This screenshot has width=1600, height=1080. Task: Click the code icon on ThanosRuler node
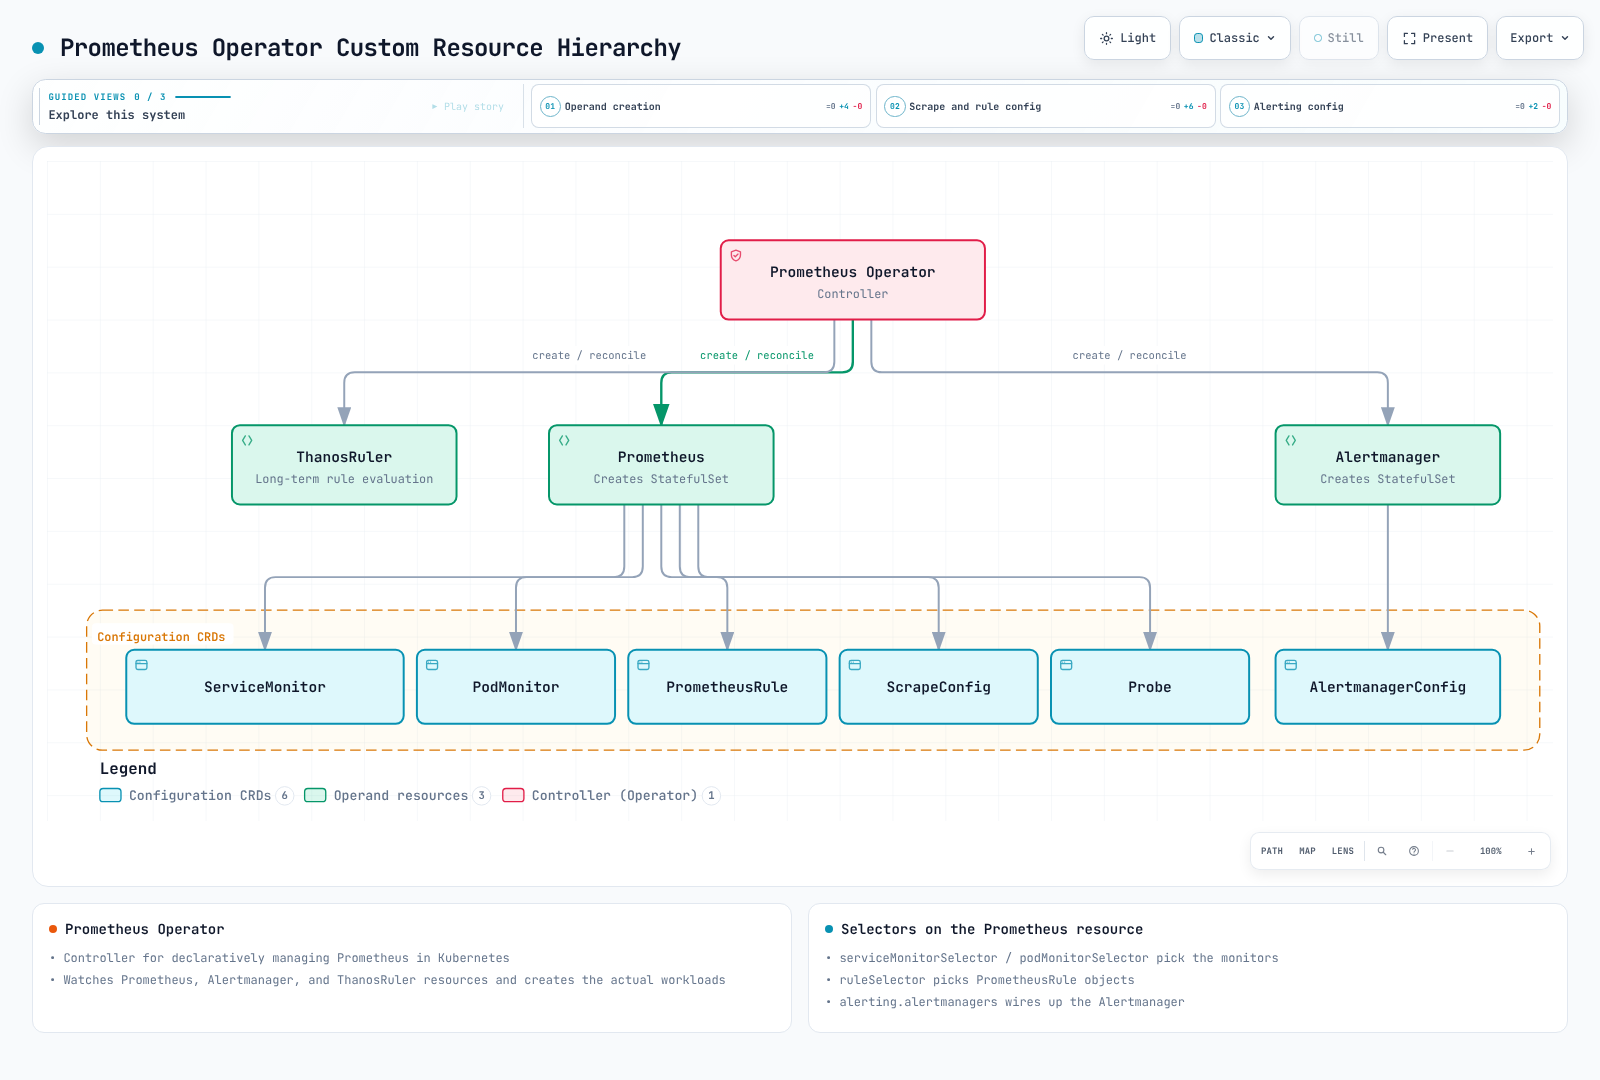(x=247, y=441)
